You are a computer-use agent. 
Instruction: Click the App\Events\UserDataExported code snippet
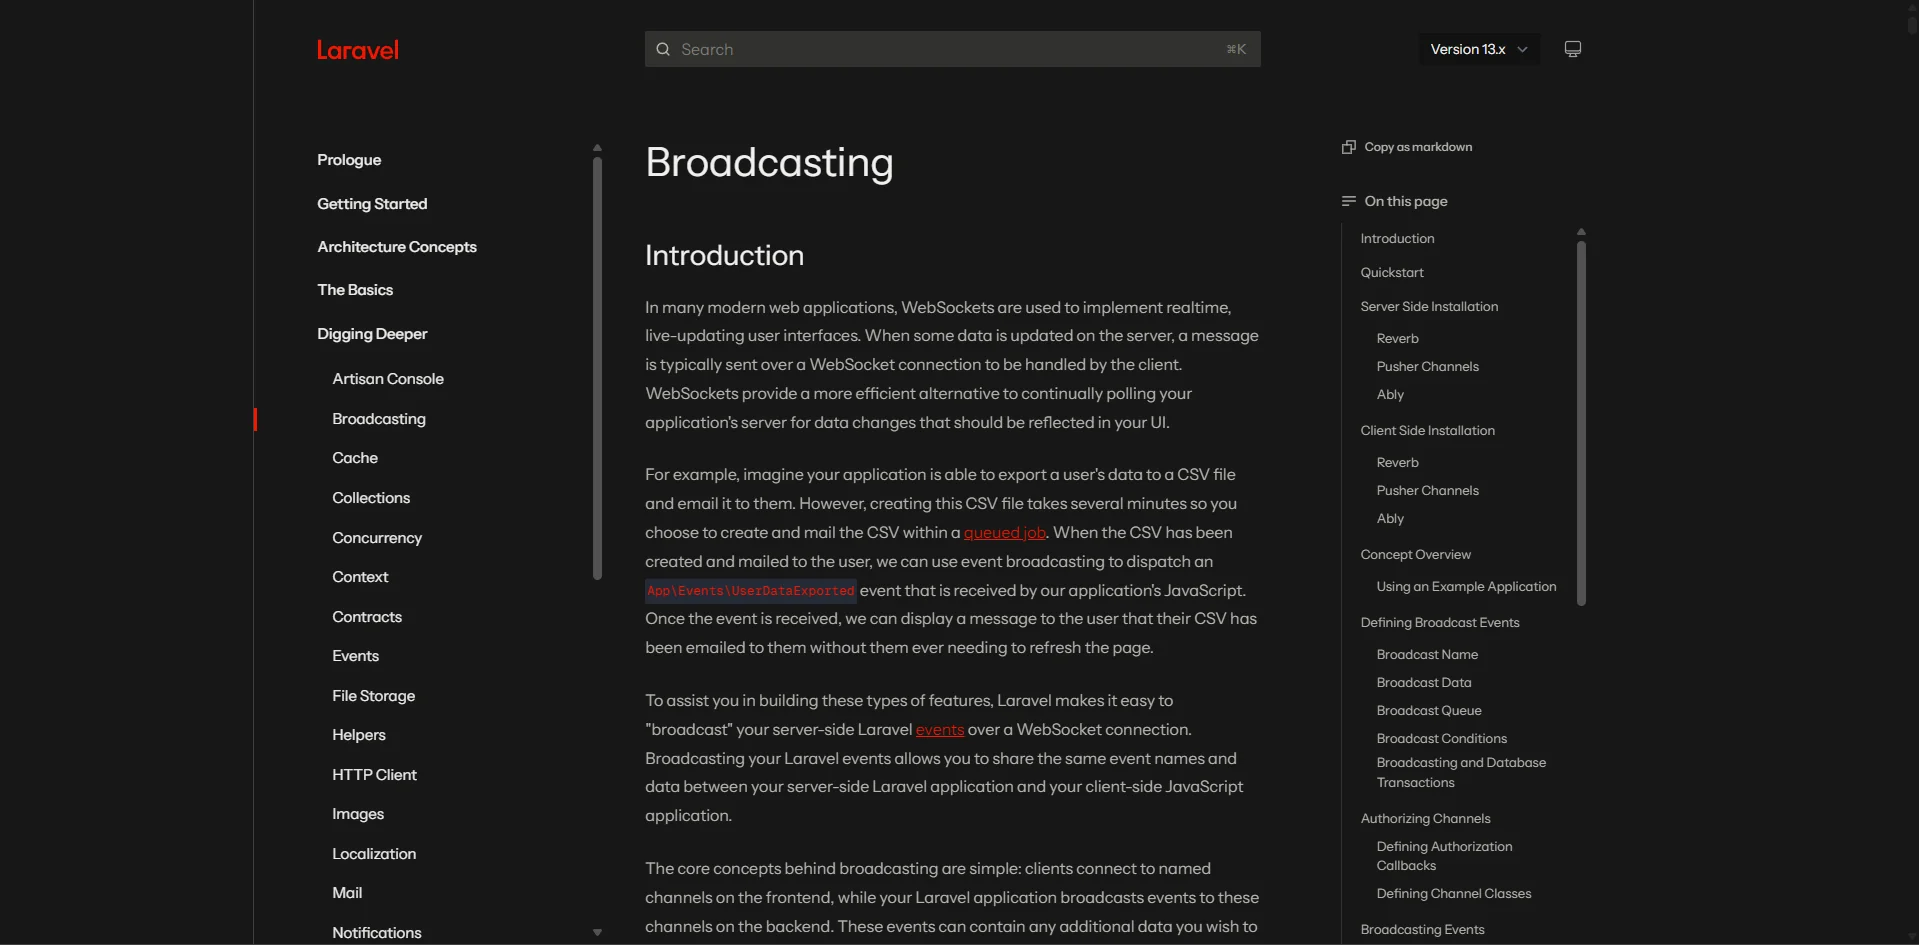751,591
